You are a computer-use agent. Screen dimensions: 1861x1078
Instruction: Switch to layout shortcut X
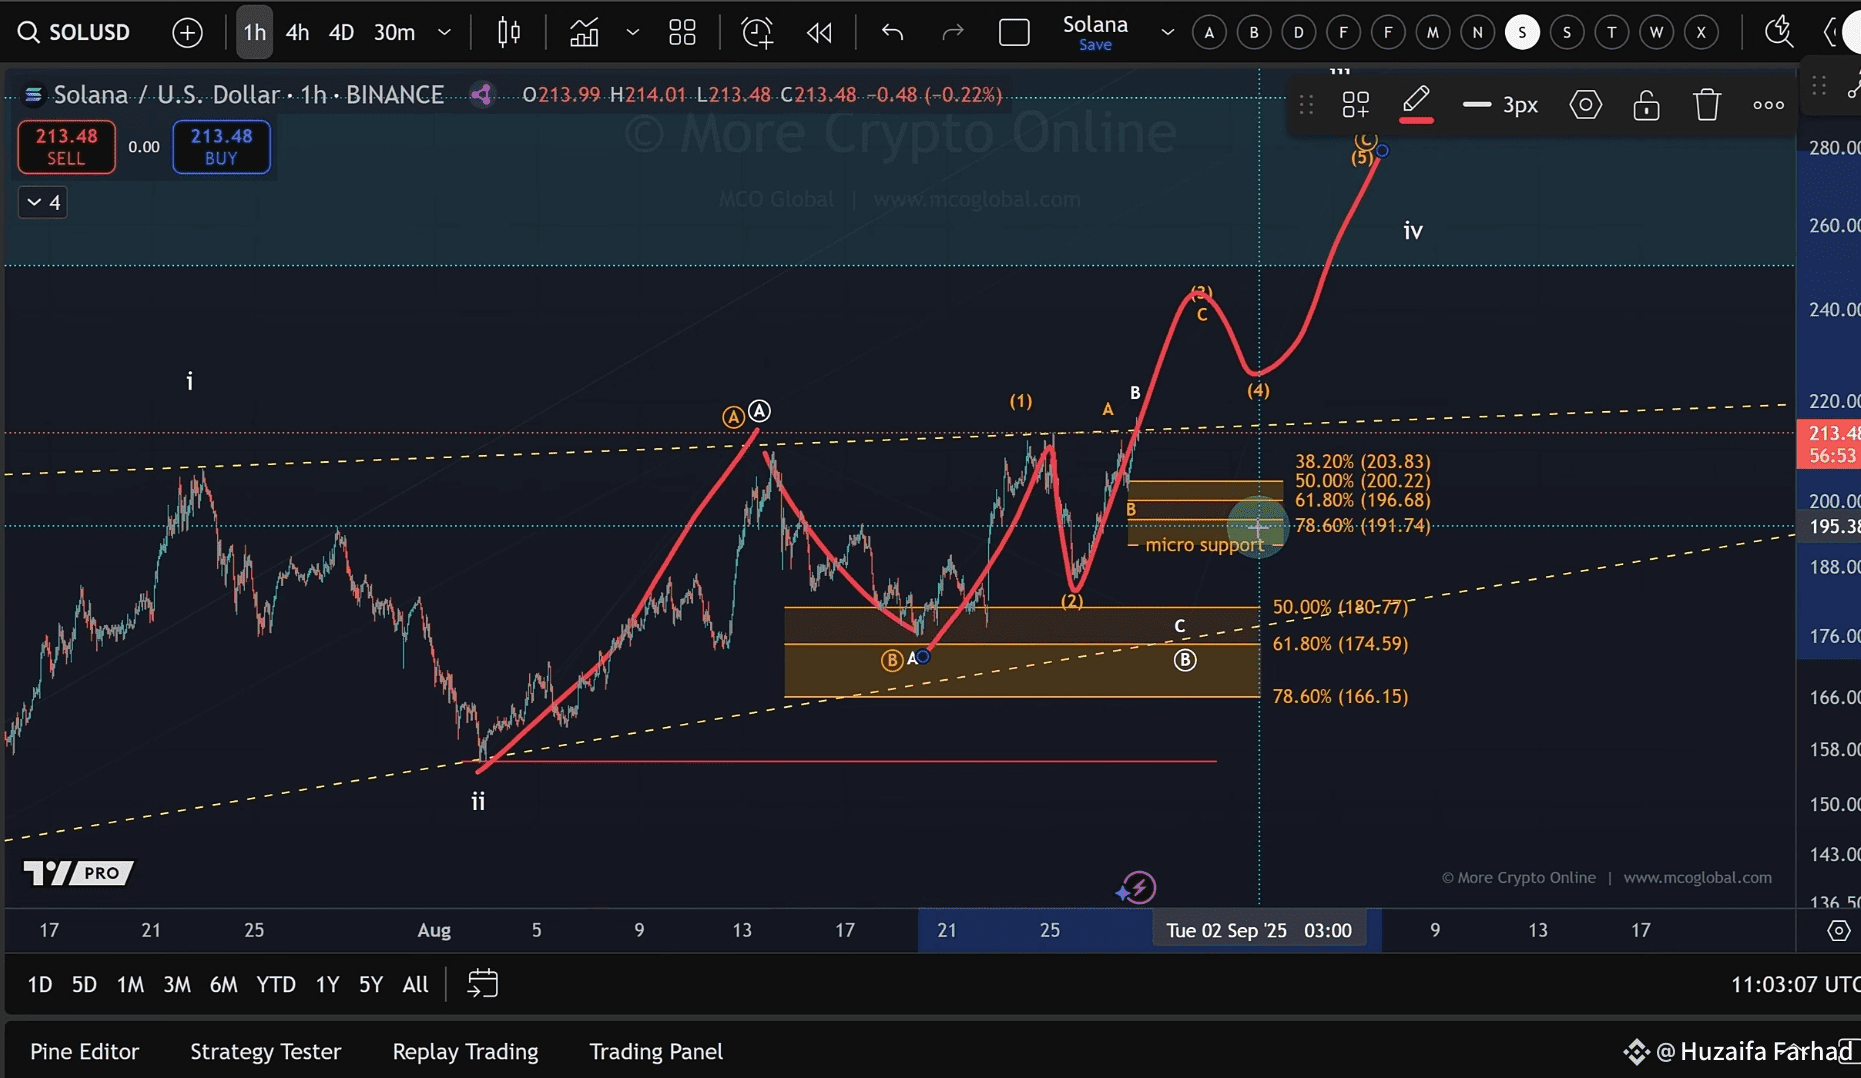tap(1701, 32)
